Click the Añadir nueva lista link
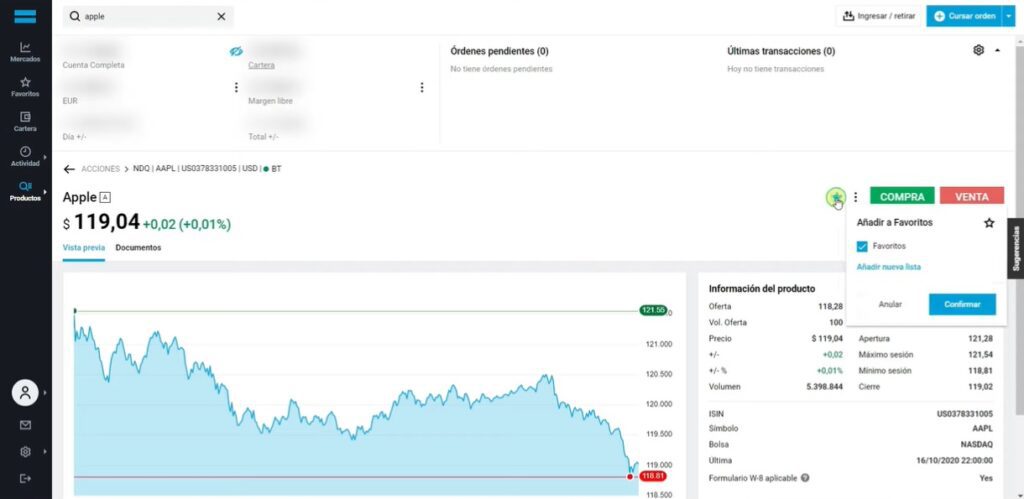 click(x=888, y=267)
